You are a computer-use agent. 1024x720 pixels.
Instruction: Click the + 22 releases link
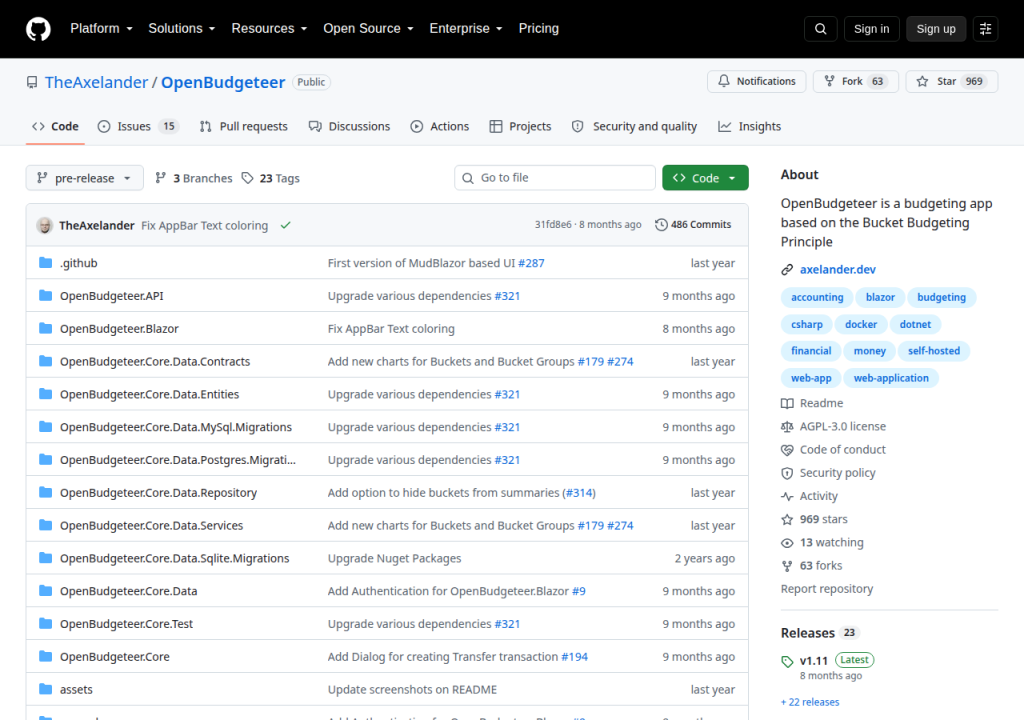(810, 702)
